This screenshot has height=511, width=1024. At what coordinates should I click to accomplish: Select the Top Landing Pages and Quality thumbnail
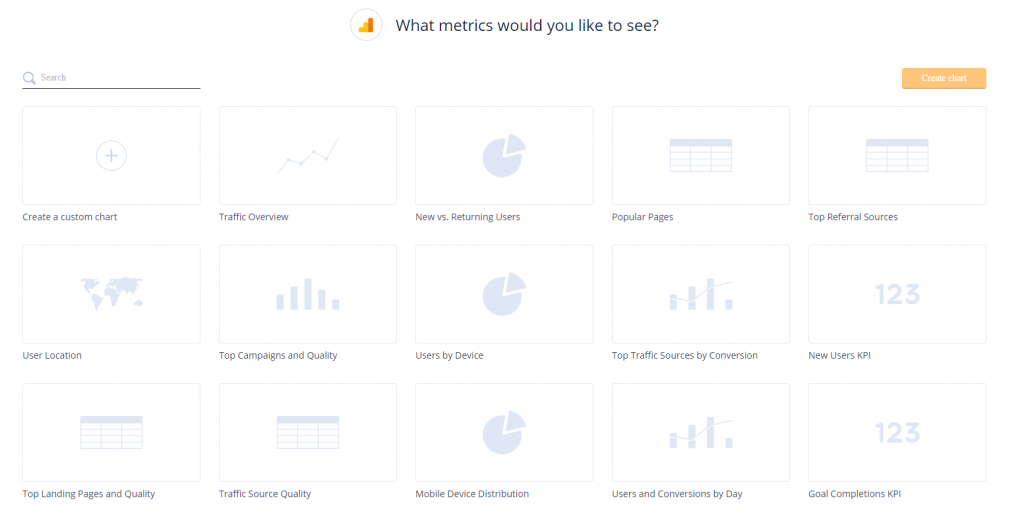click(x=111, y=432)
